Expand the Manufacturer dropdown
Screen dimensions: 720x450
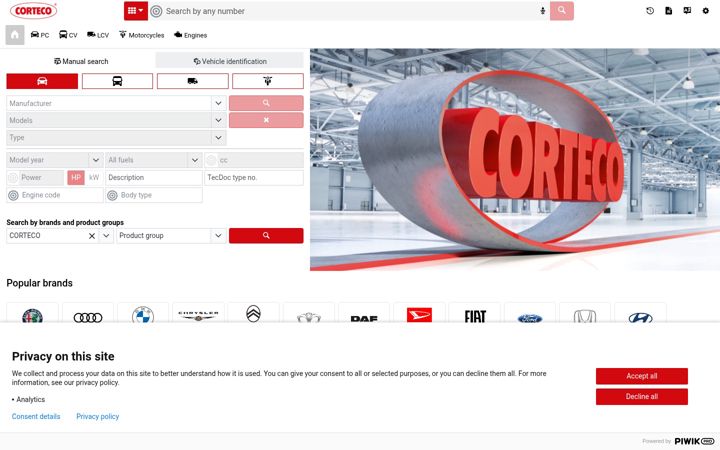219,103
